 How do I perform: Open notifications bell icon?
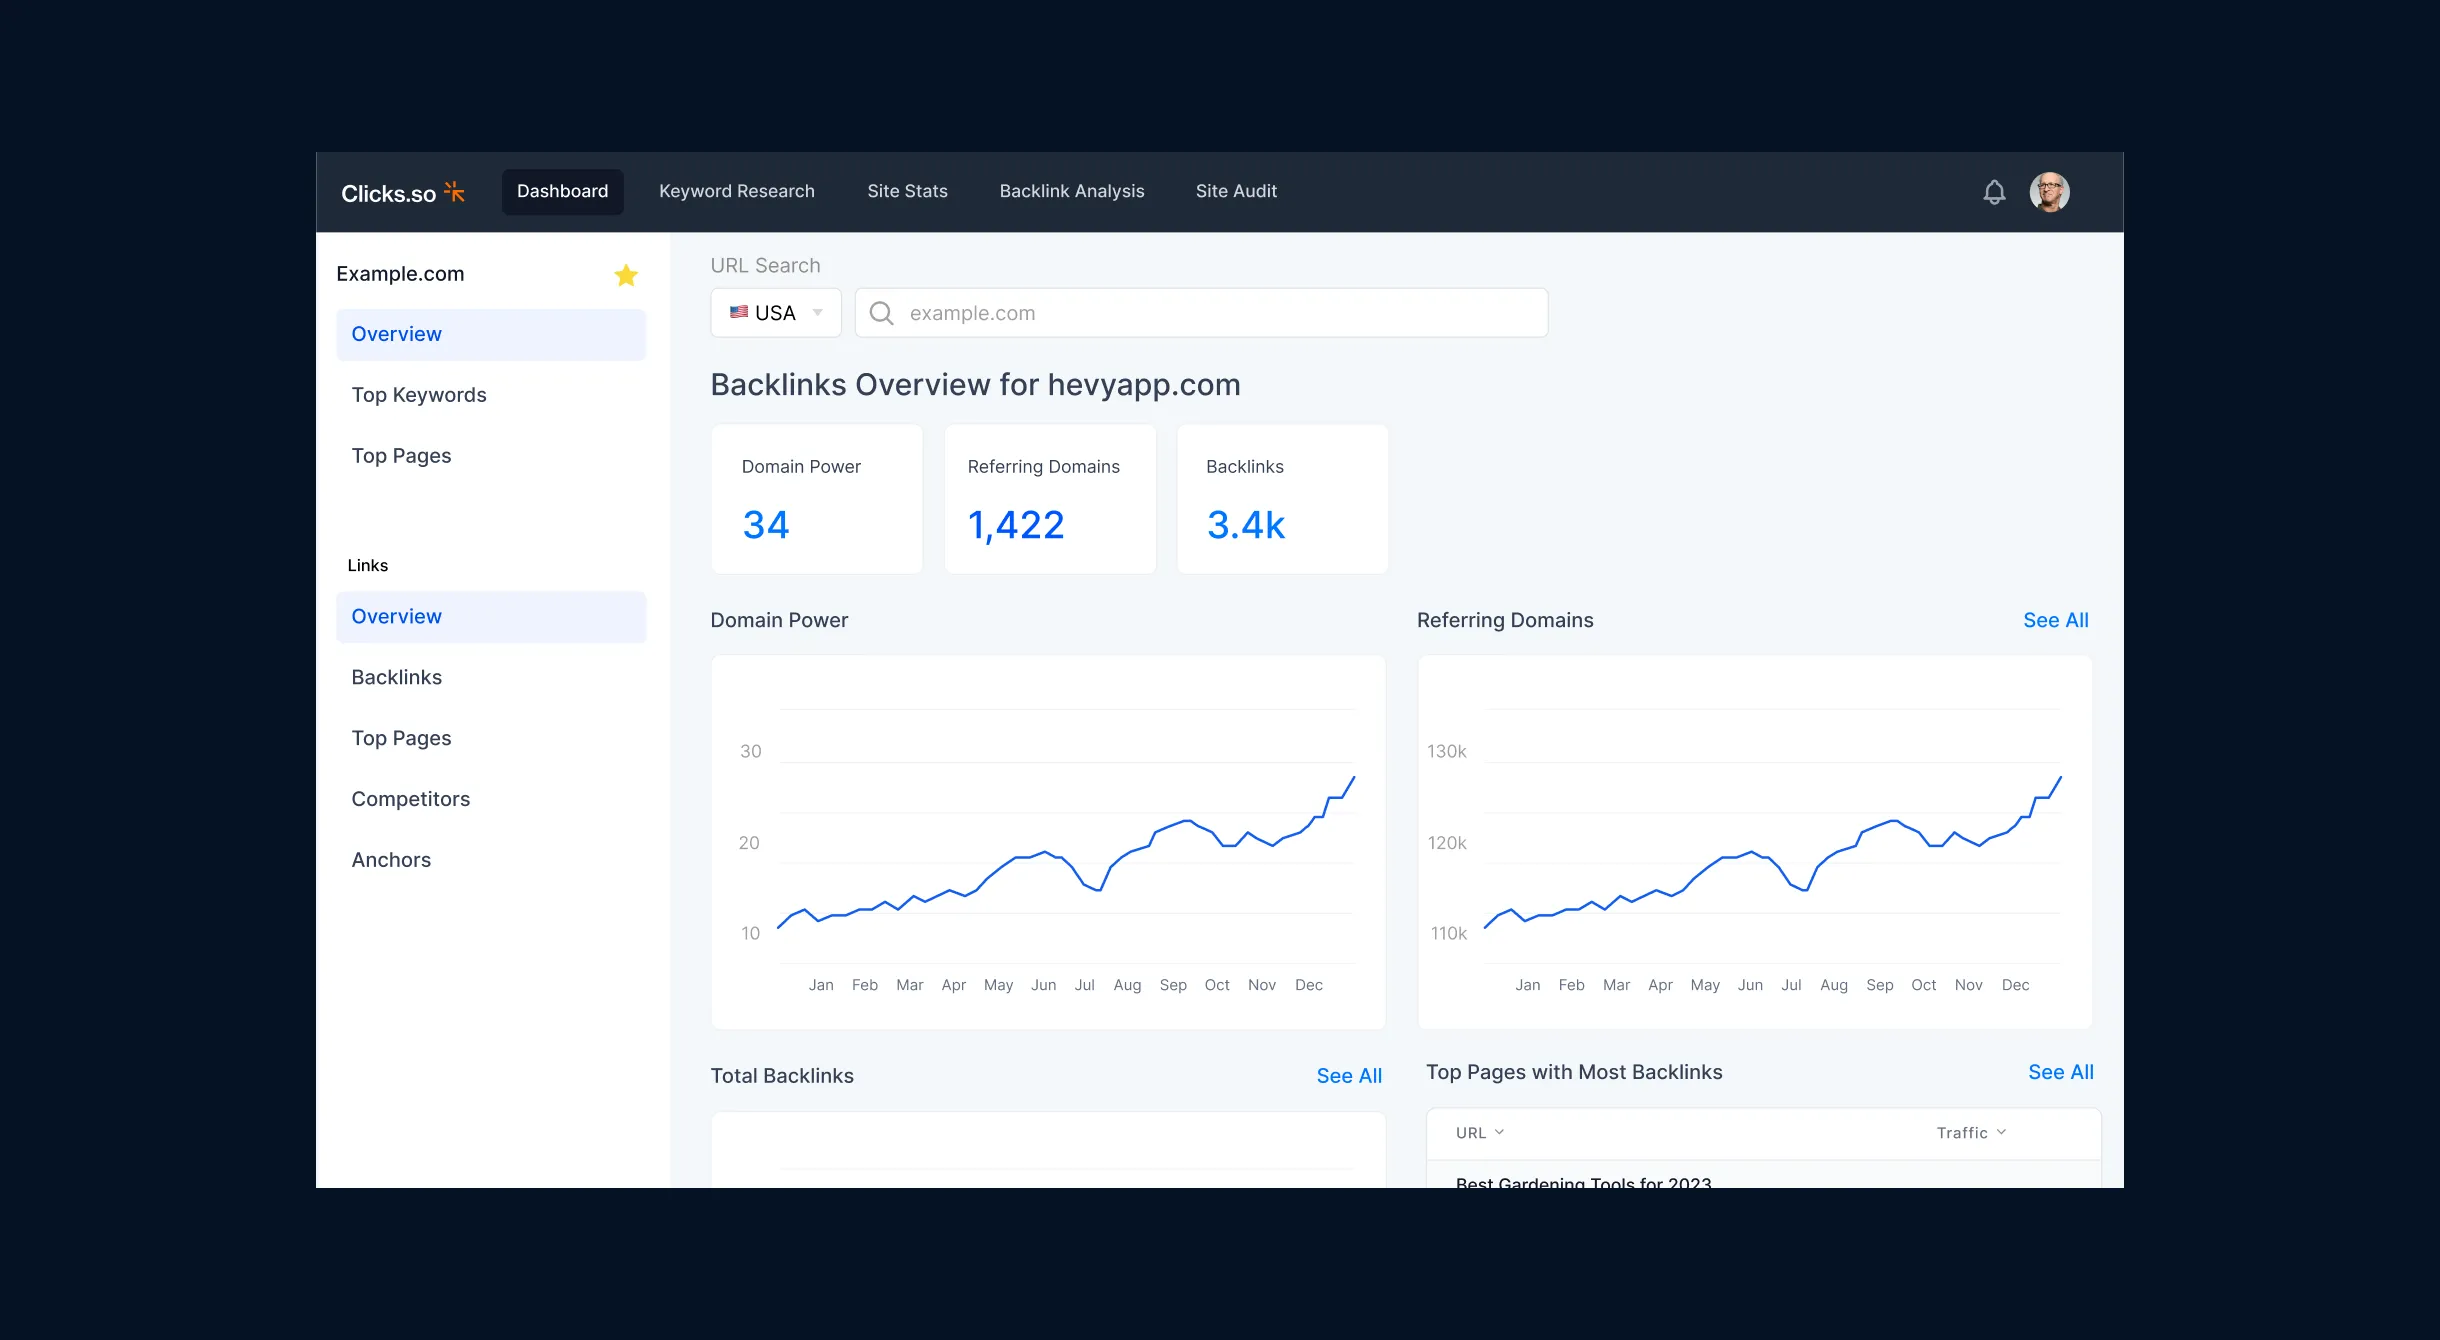point(1994,192)
